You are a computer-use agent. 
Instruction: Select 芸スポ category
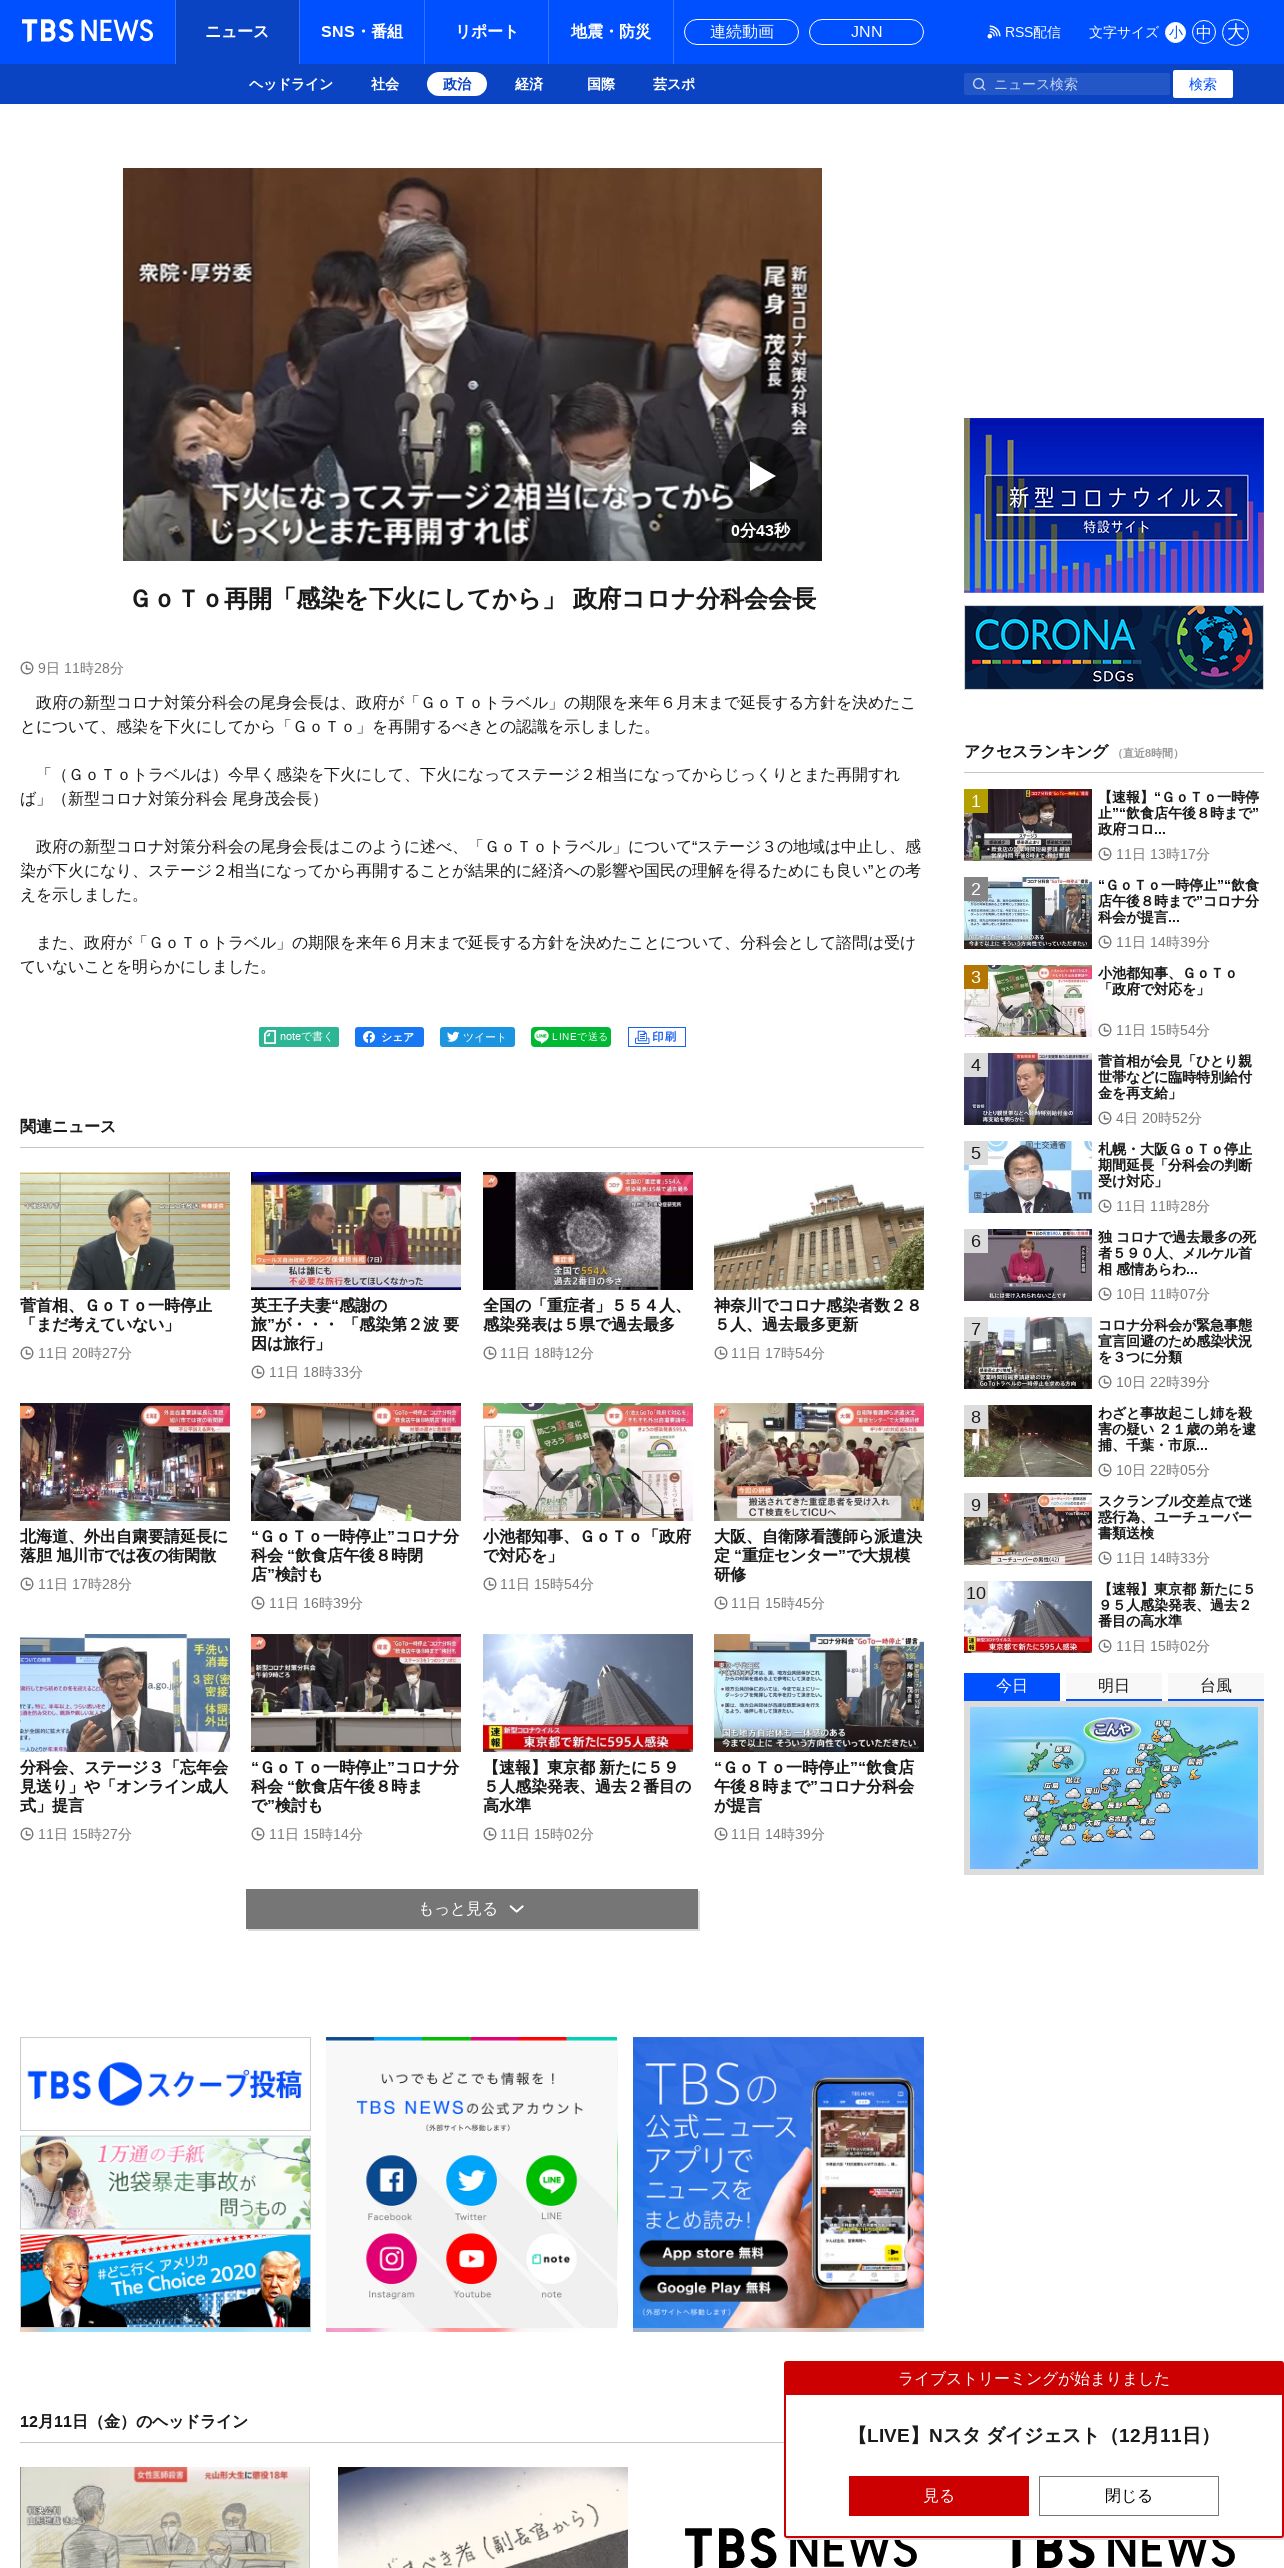(674, 84)
